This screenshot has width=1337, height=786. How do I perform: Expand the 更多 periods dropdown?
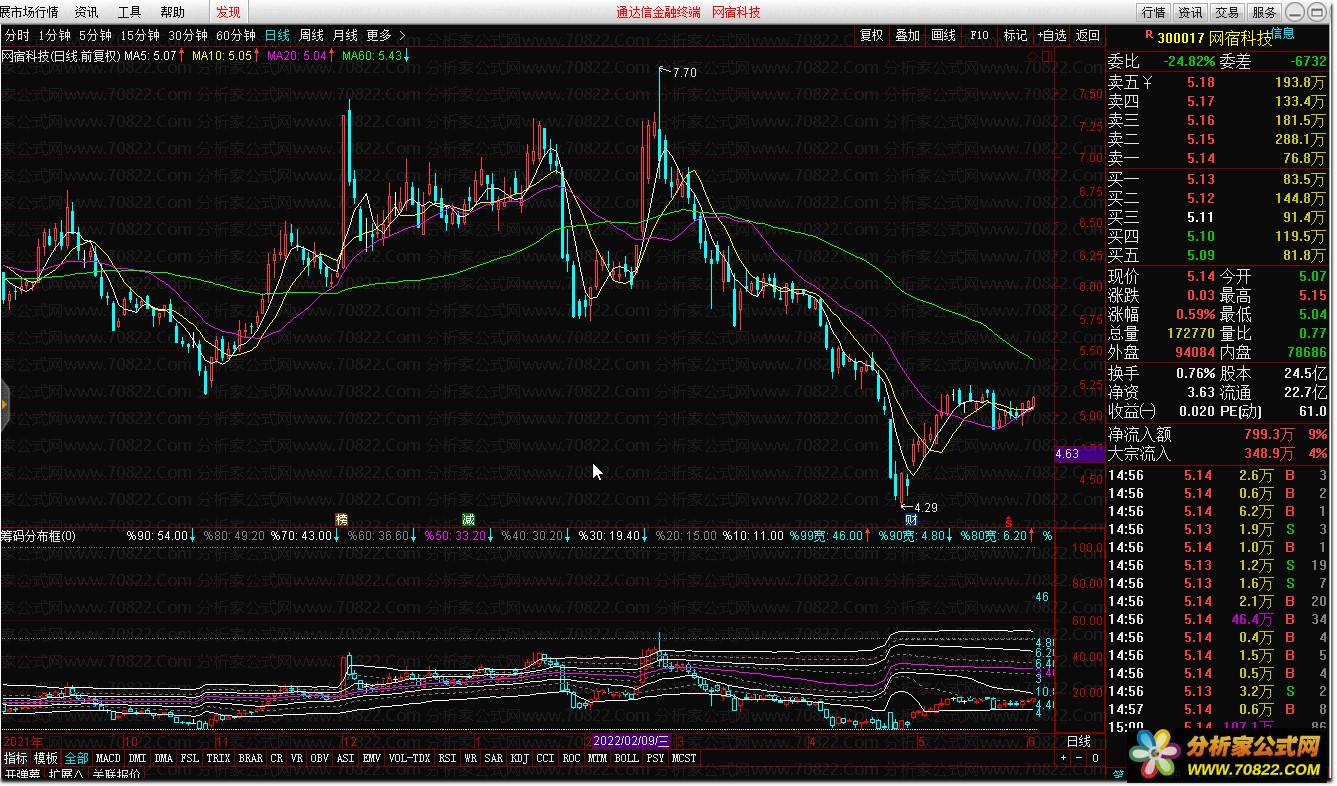coord(385,35)
